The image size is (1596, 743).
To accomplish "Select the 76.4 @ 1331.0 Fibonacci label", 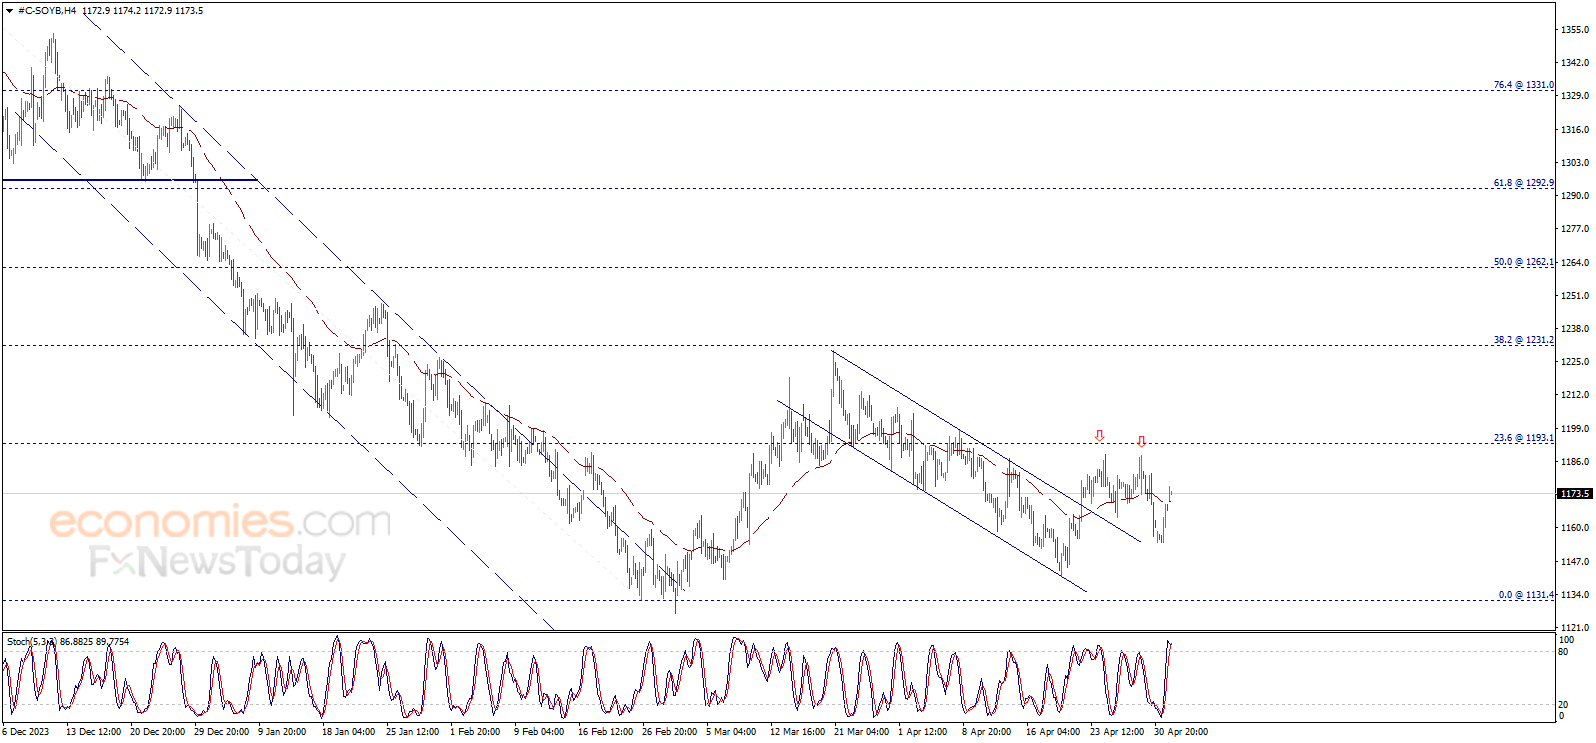I will pyautogui.click(x=1524, y=85).
